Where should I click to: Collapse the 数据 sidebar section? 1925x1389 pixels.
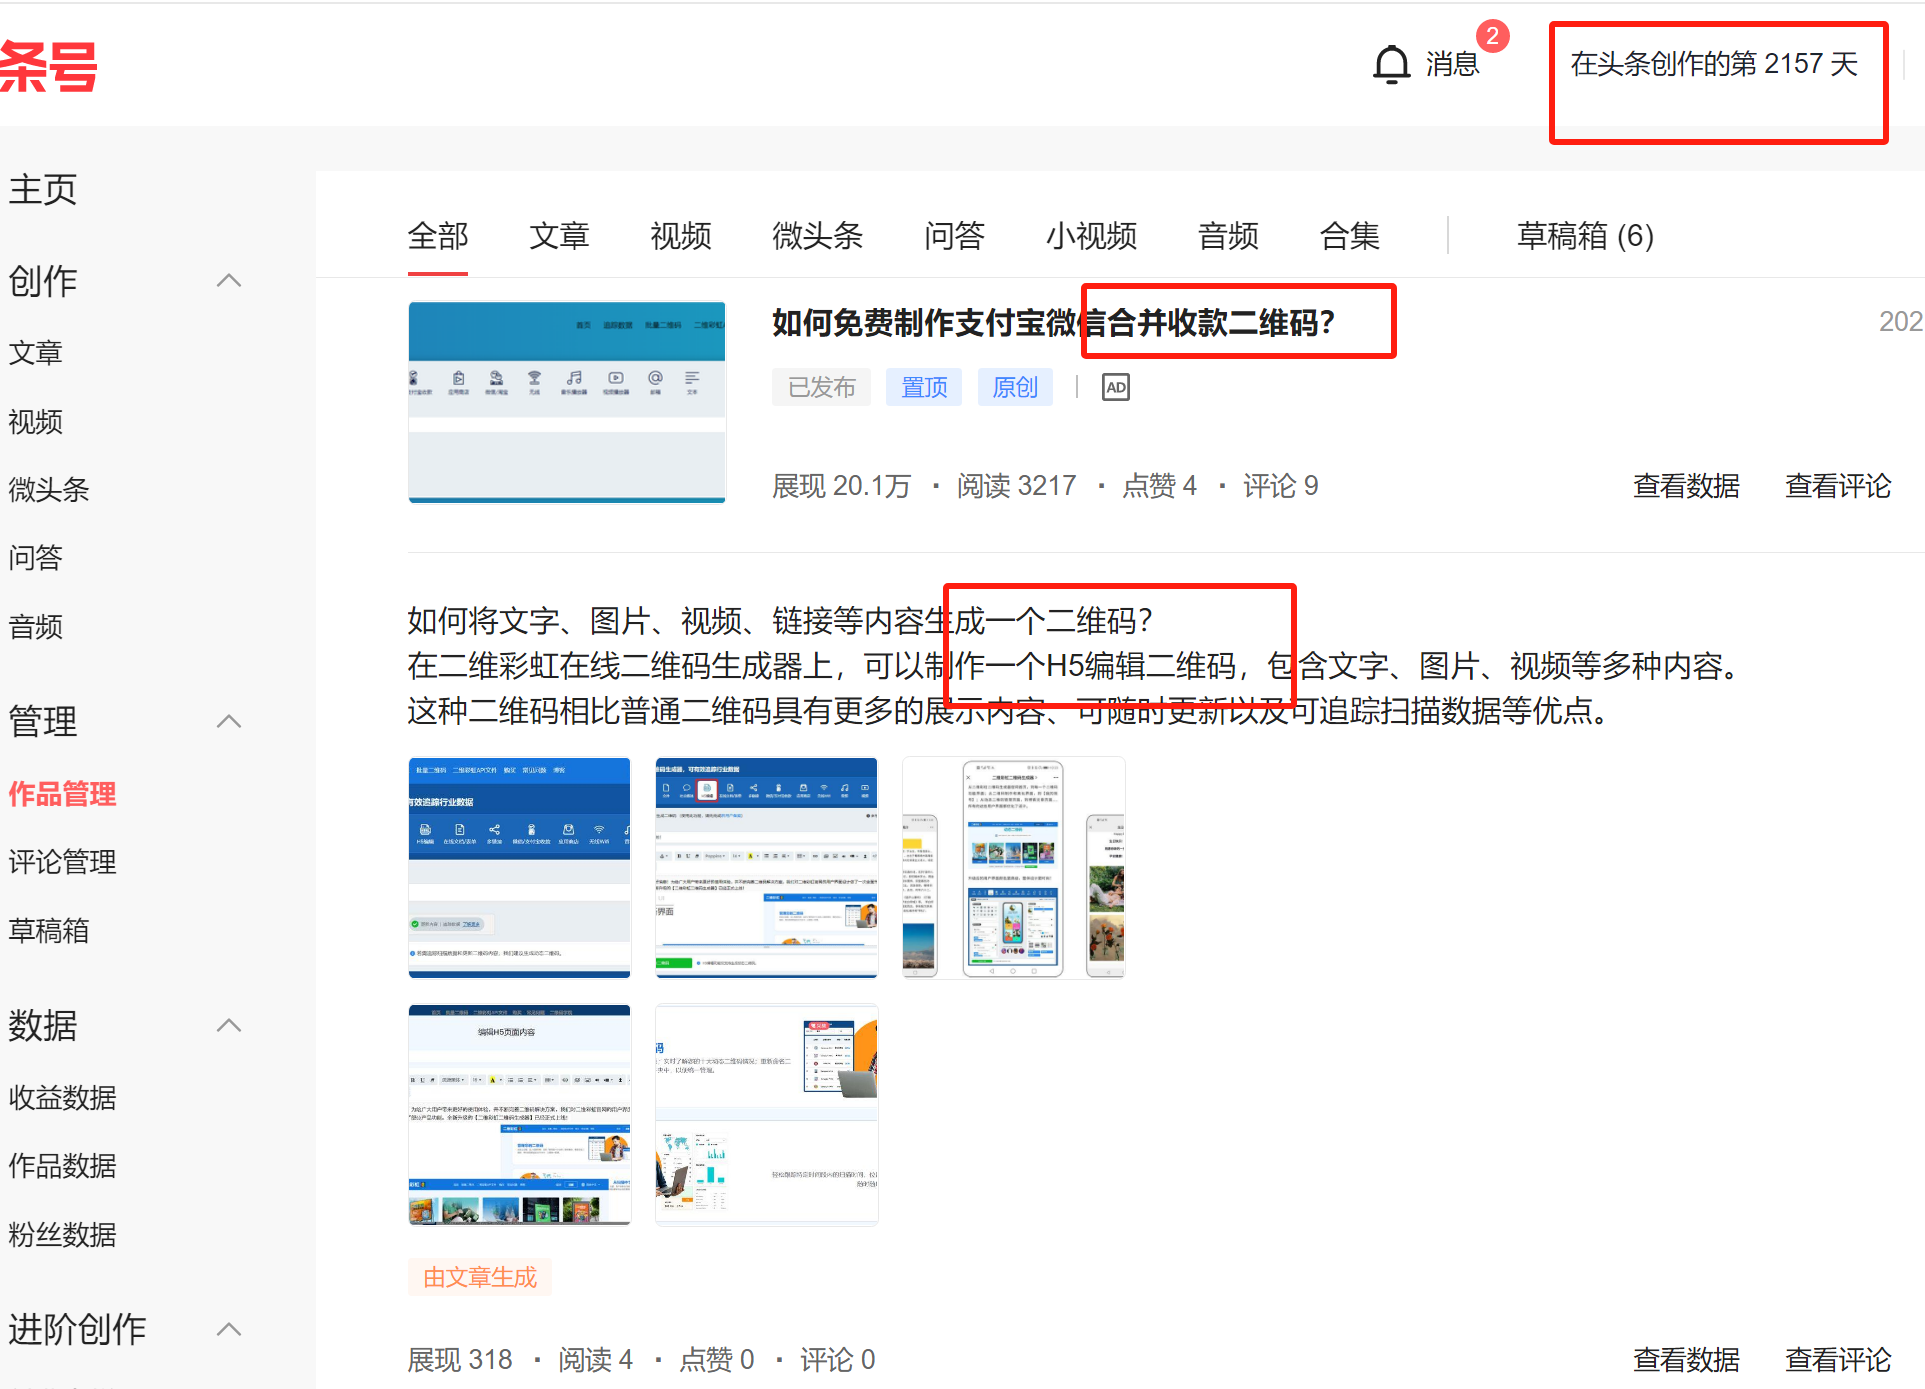pos(229,1025)
